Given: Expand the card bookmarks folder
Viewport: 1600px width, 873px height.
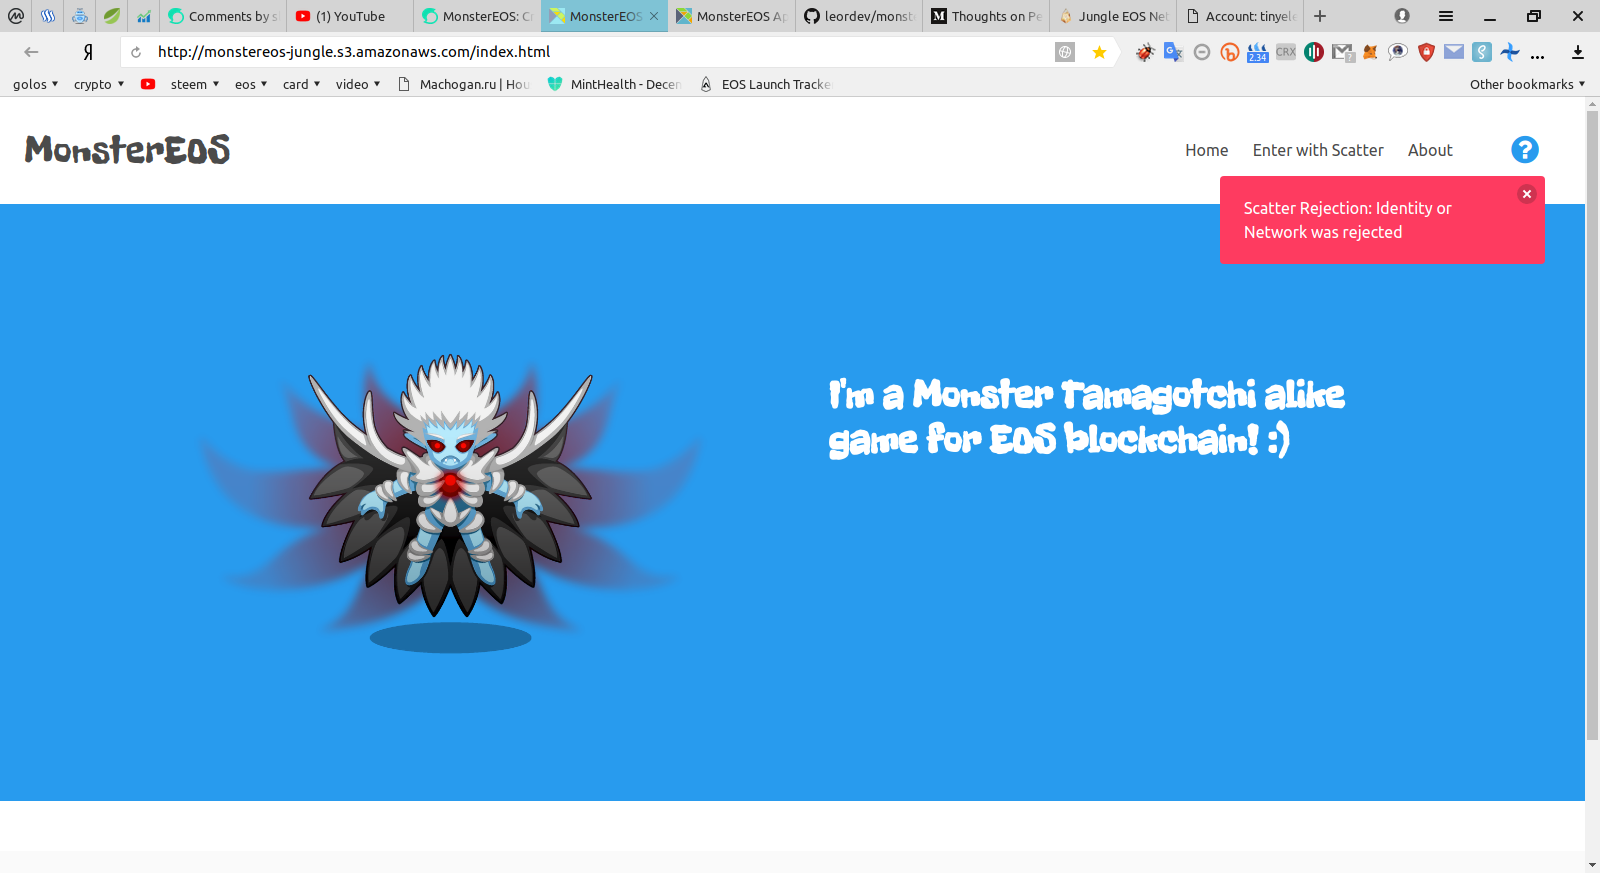Looking at the screenshot, I should pos(301,84).
